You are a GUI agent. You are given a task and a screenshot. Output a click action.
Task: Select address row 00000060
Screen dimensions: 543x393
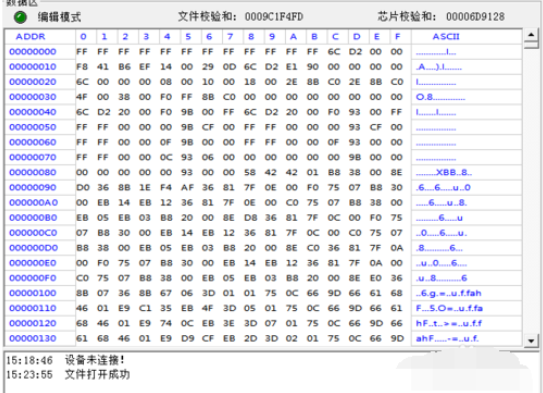coord(33,142)
